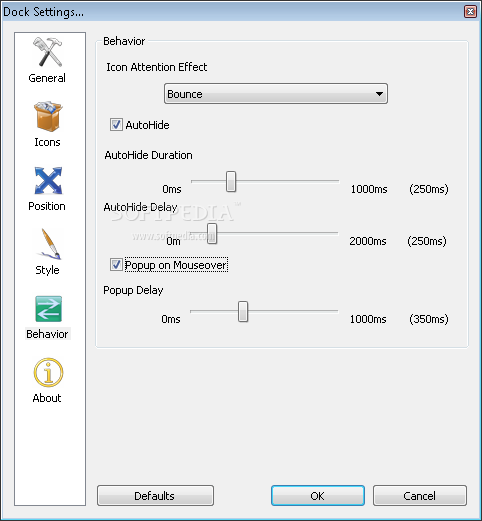Click the Position label in sidebar
482x521 pixels.
click(47, 206)
